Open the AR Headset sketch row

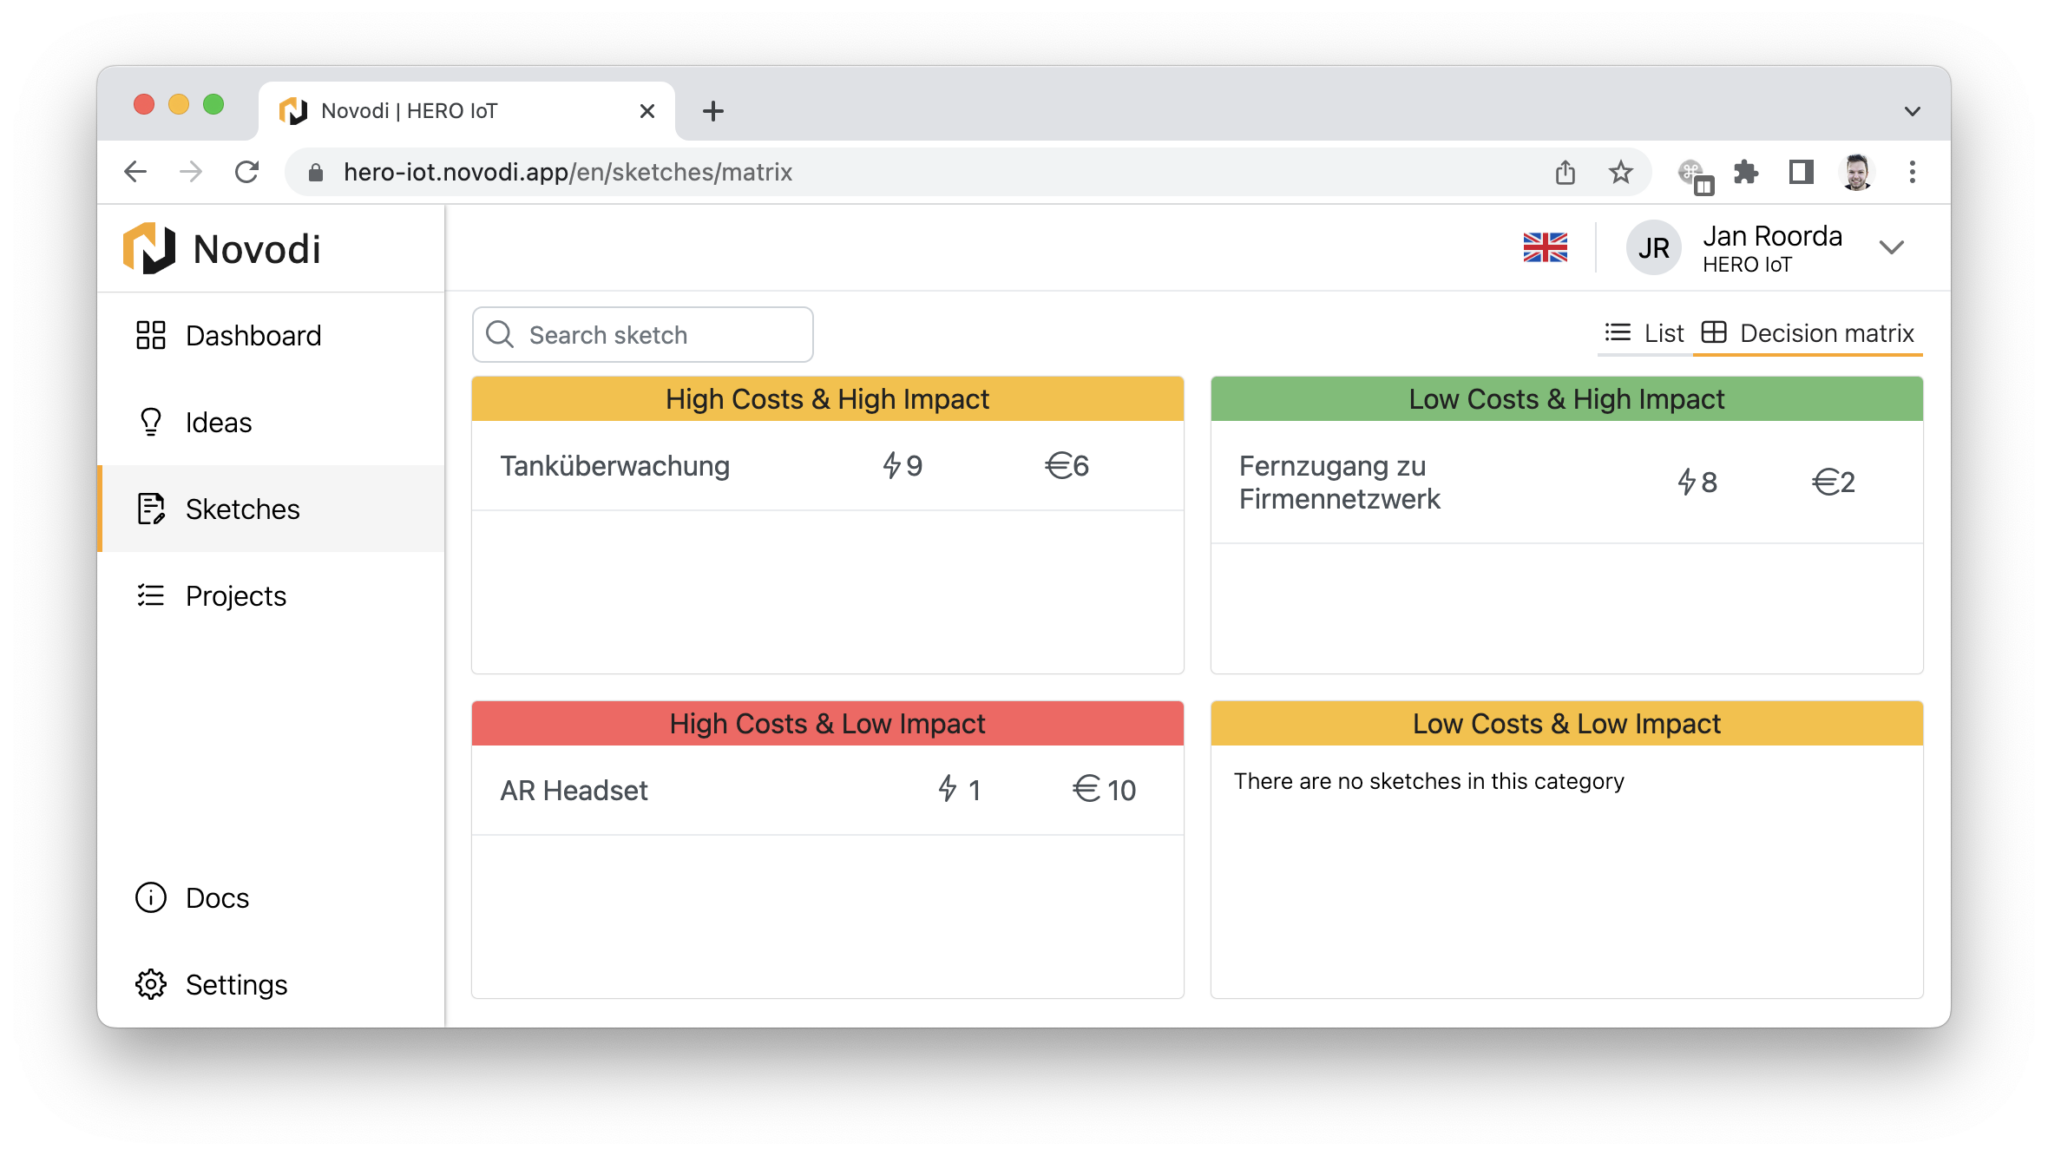click(x=574, y=791)
